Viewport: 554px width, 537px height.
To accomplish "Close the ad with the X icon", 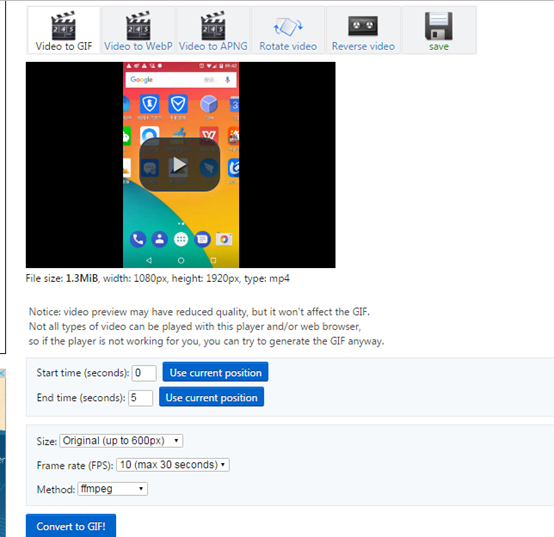I will (x=2, y=373).
